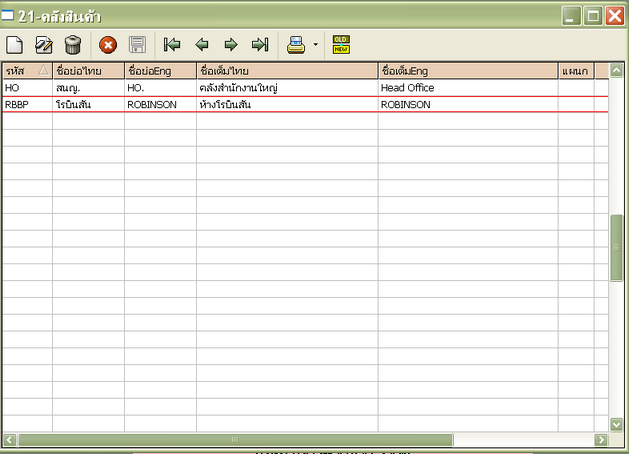Viewport: 629px width, 454px height.
Task: Click the ชื่อเต็มEng column header
Action: click(x=467, y=71)
